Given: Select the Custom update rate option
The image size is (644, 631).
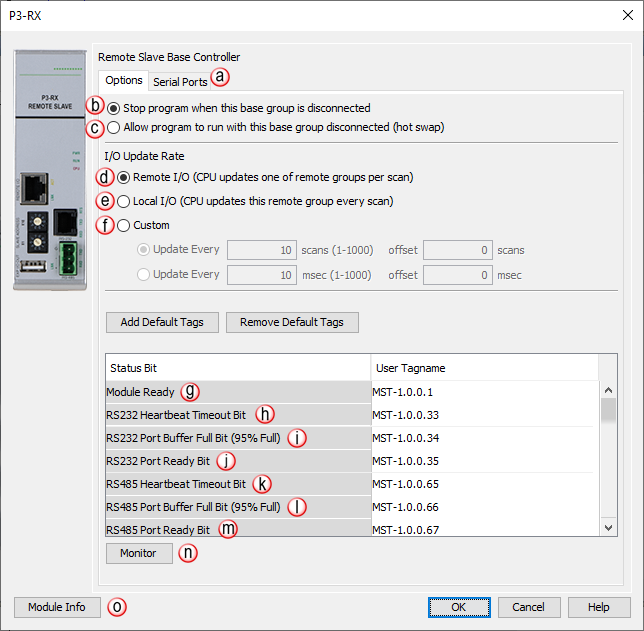Looking at the screenshot, I should 125,225.
